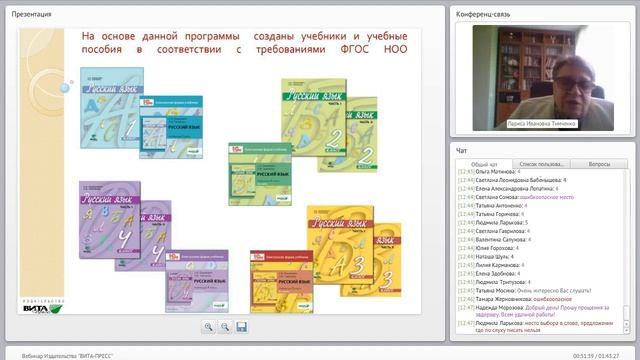This screenshot has height=360, width=640.
Task: Click the presenter's webcam video
Action: pos(543,78)
